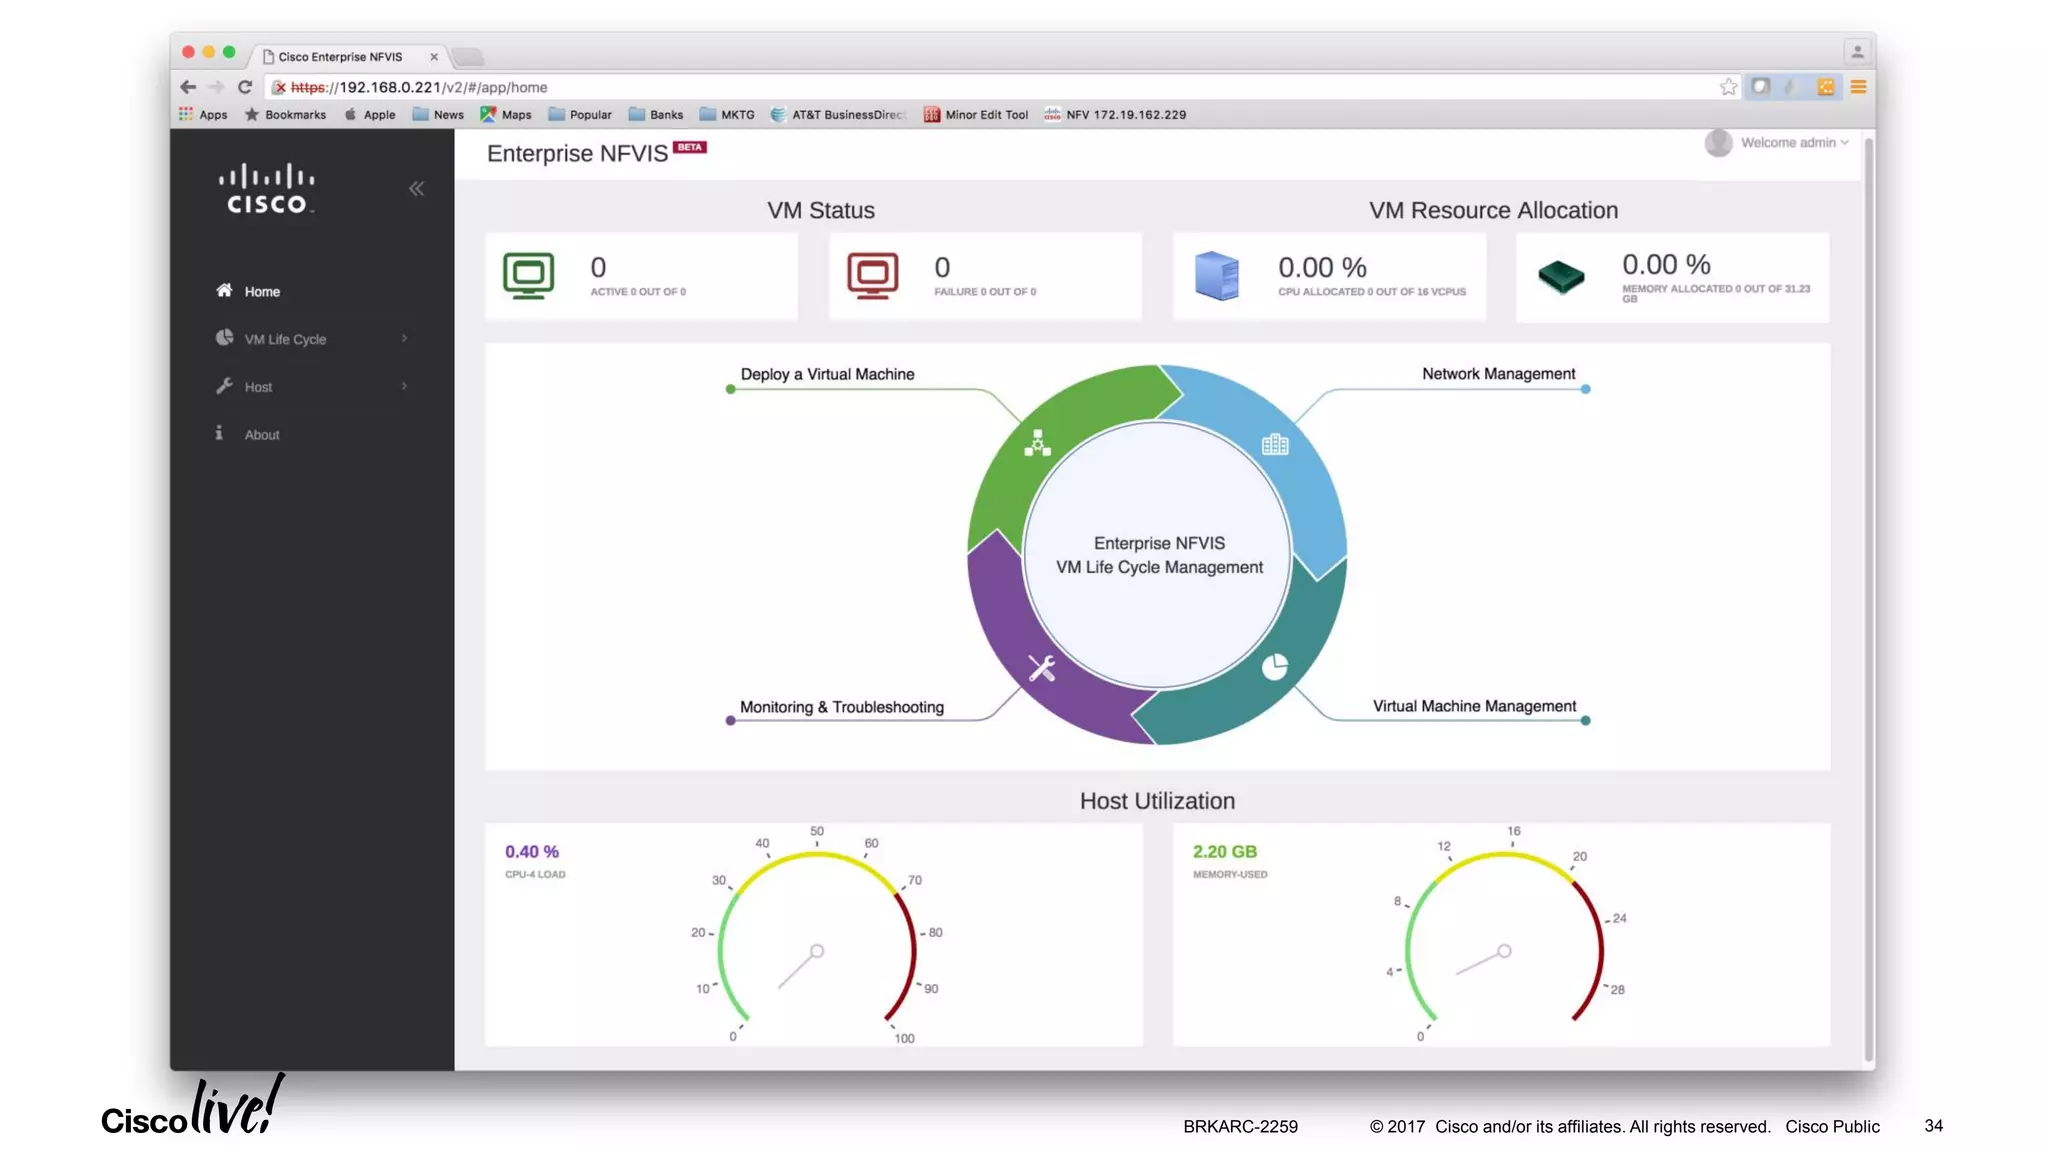Open the About sidebar item
The height and width of the screenshot is (1152, 2048).
coord(262,435)
